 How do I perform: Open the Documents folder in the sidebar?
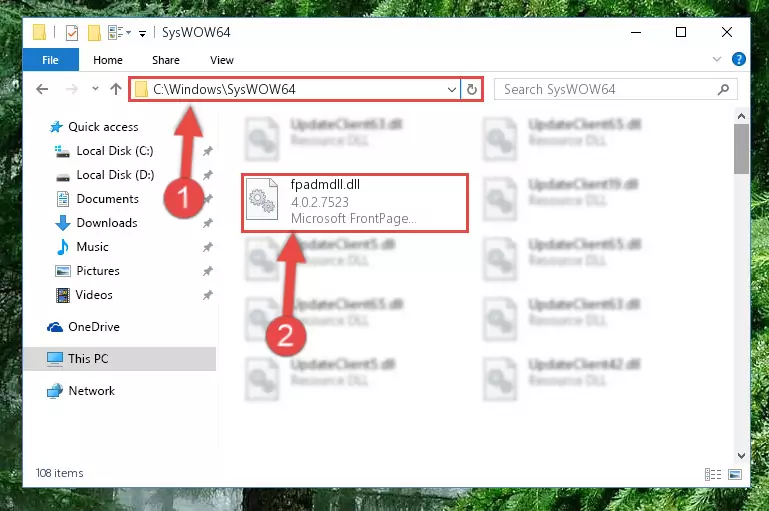[107, 199]
